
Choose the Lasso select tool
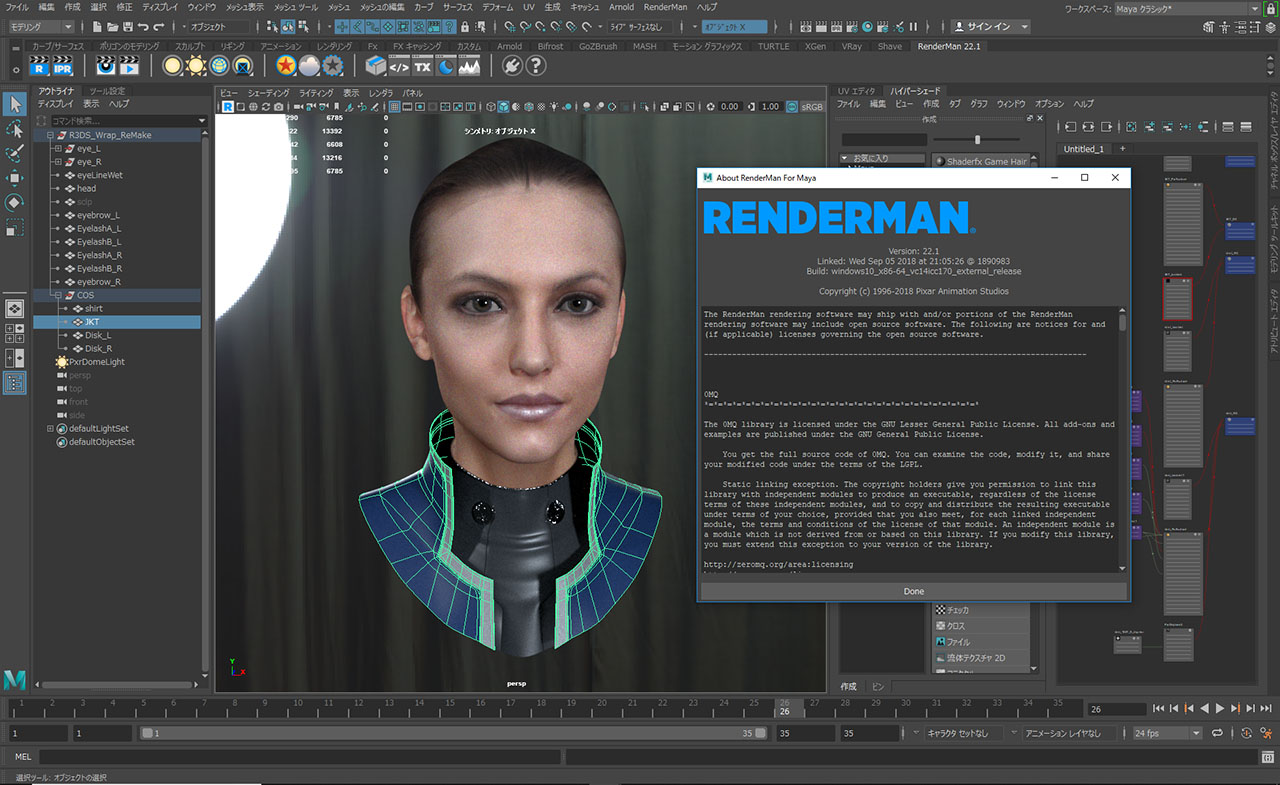point(14,129)
